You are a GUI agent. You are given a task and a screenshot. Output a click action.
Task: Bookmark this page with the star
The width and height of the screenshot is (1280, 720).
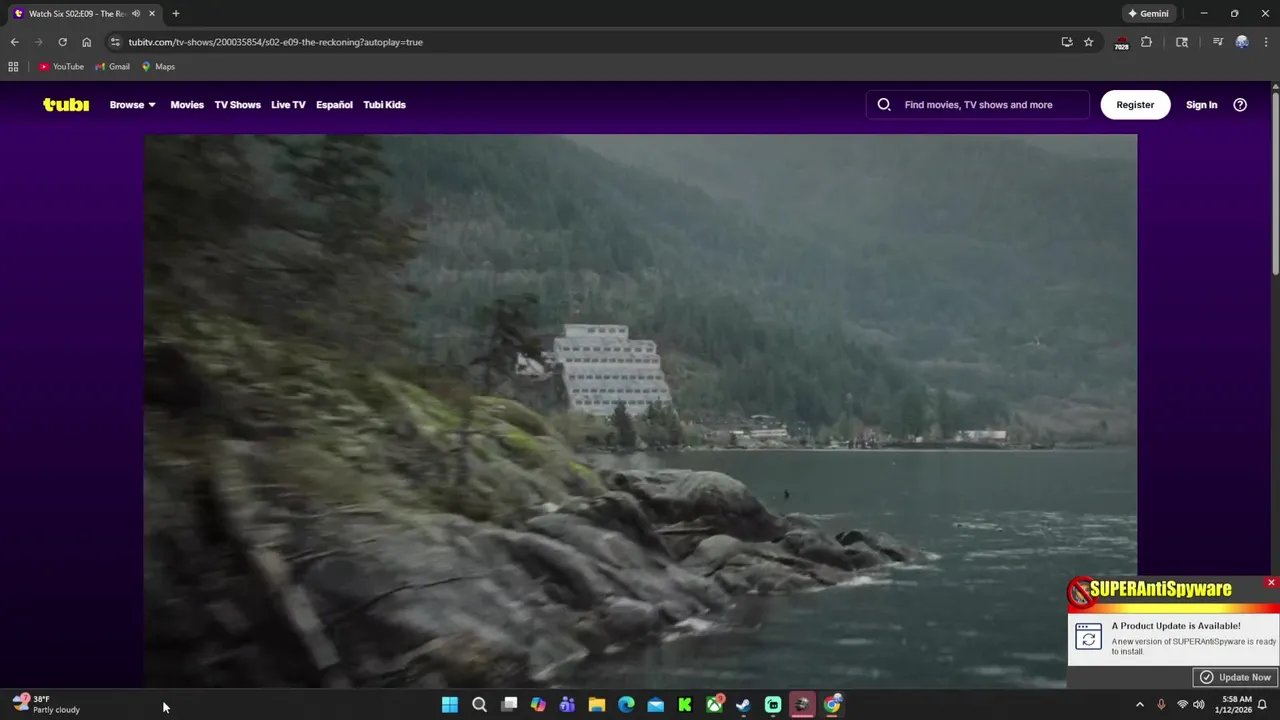(x=1089, y=42)
